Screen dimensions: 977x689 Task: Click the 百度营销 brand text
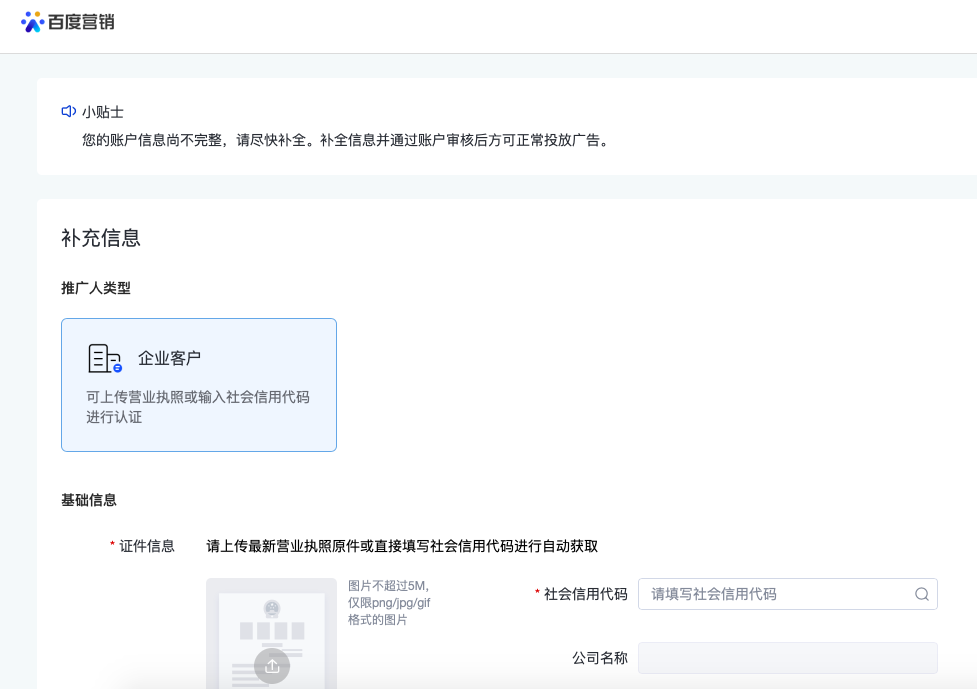(x=83, y=20)
